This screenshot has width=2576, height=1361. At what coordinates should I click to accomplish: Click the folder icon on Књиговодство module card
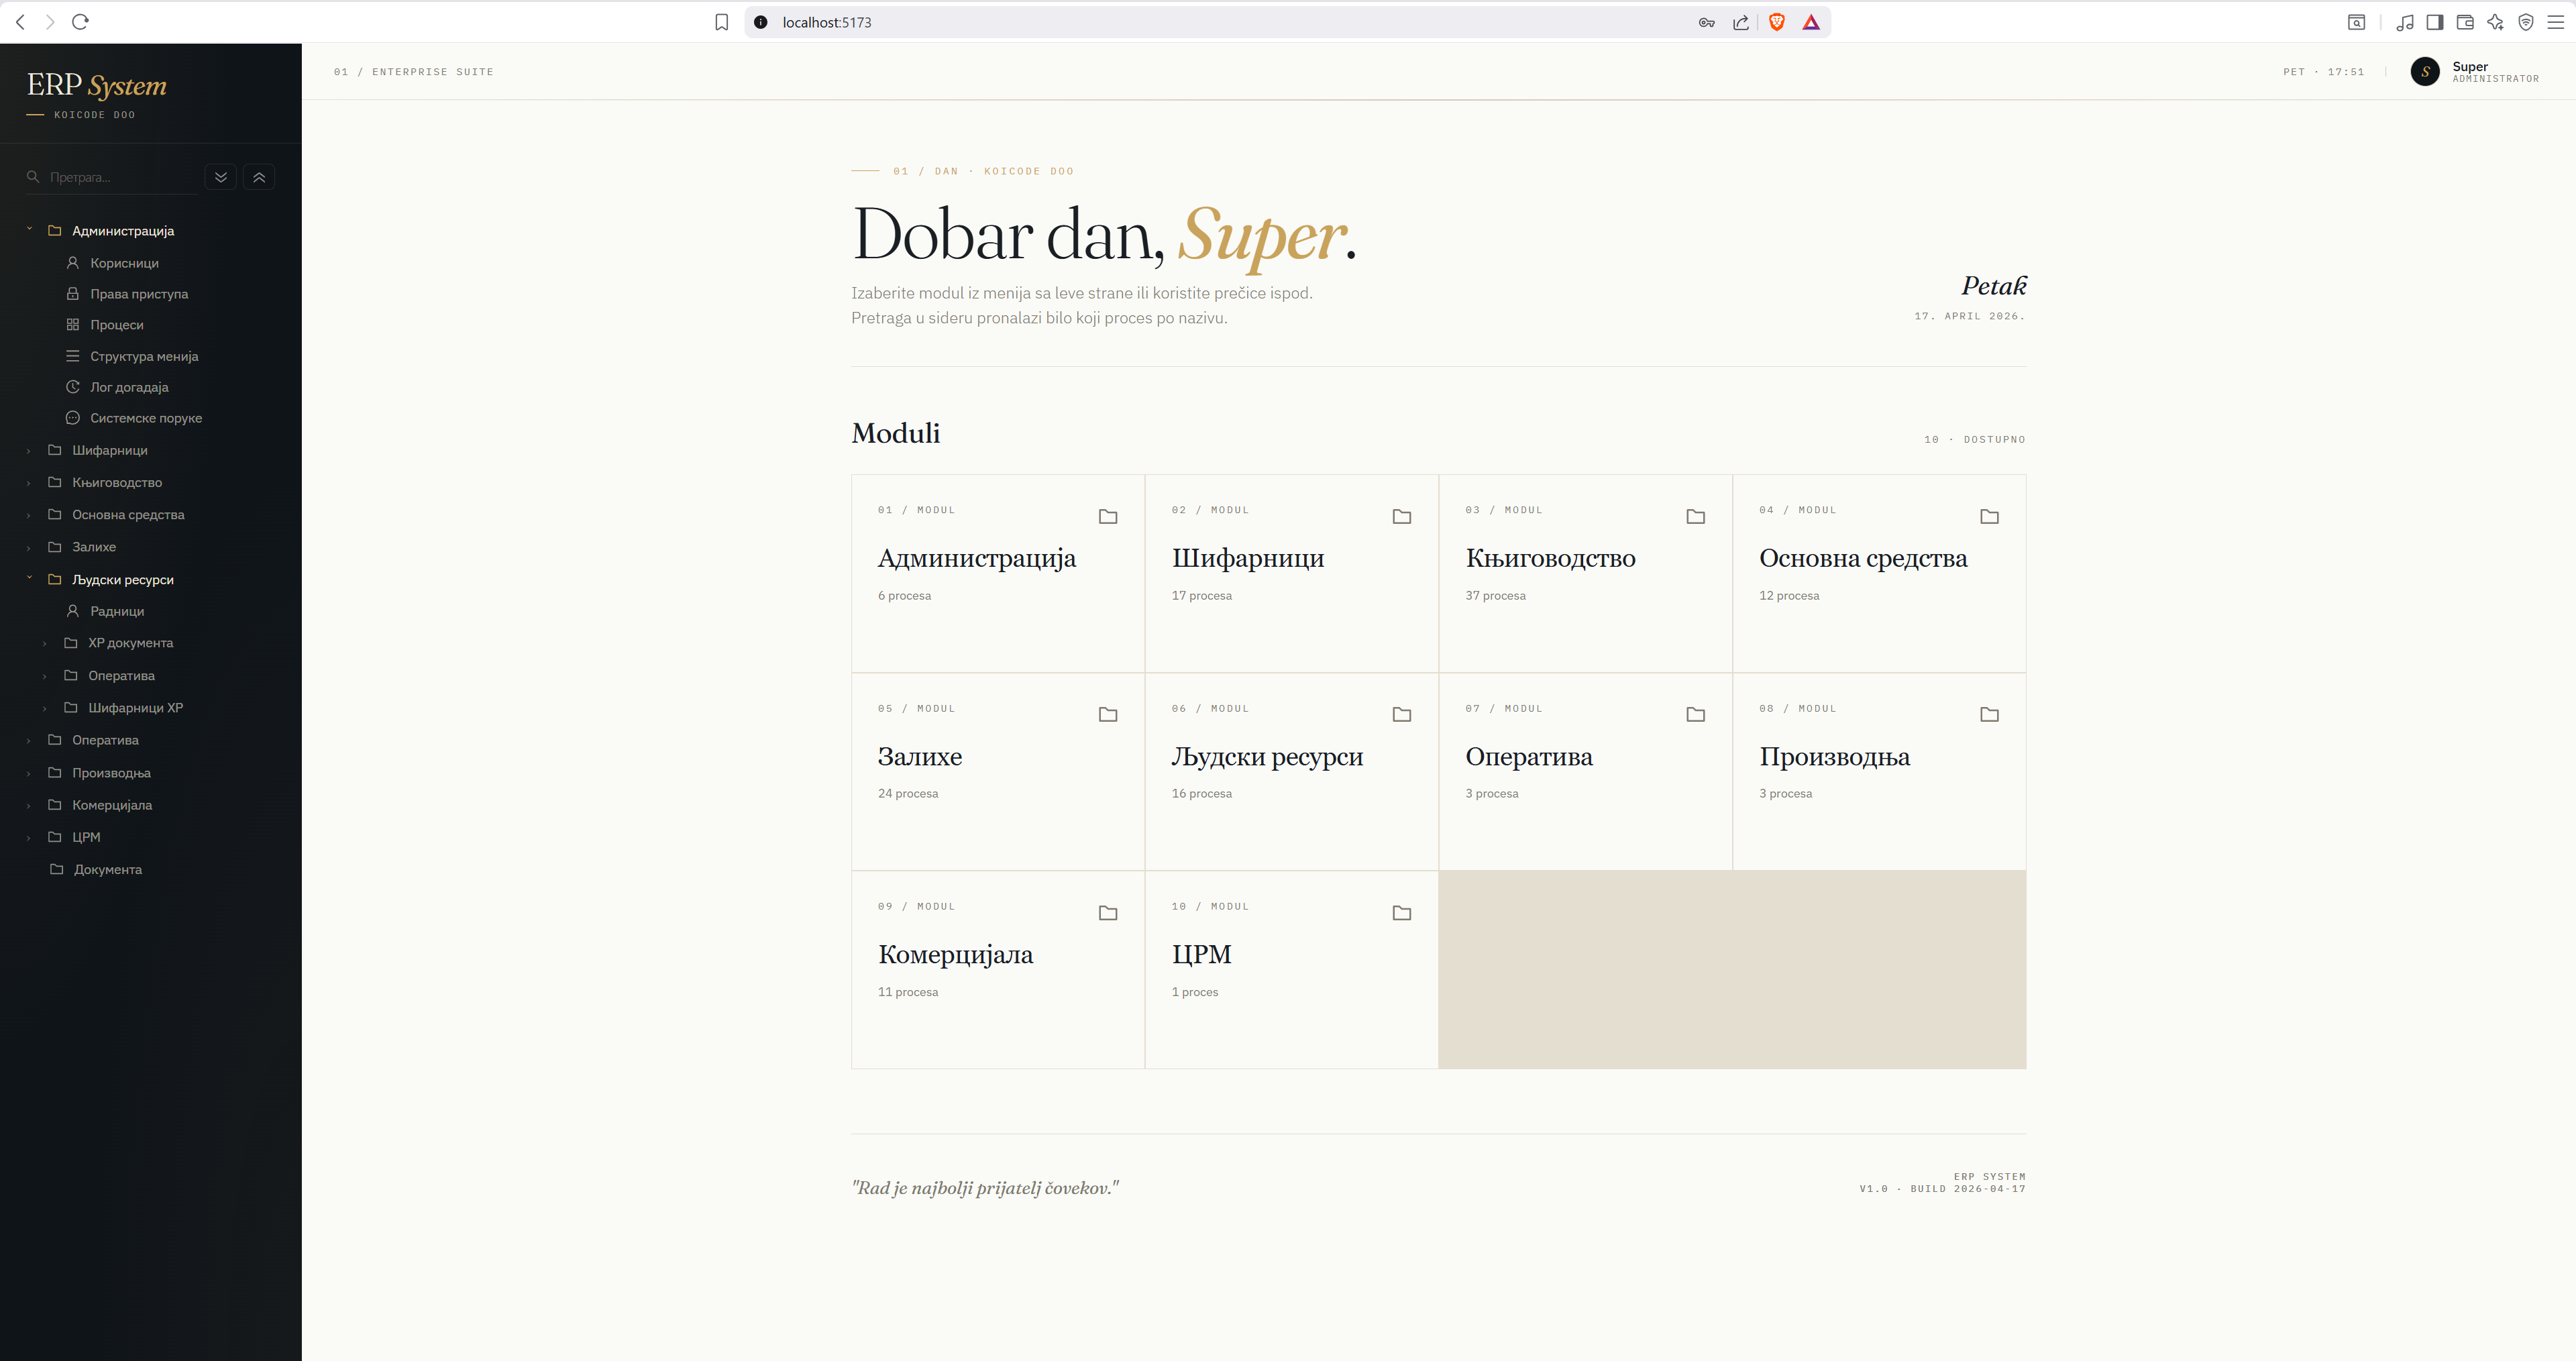1696,517
